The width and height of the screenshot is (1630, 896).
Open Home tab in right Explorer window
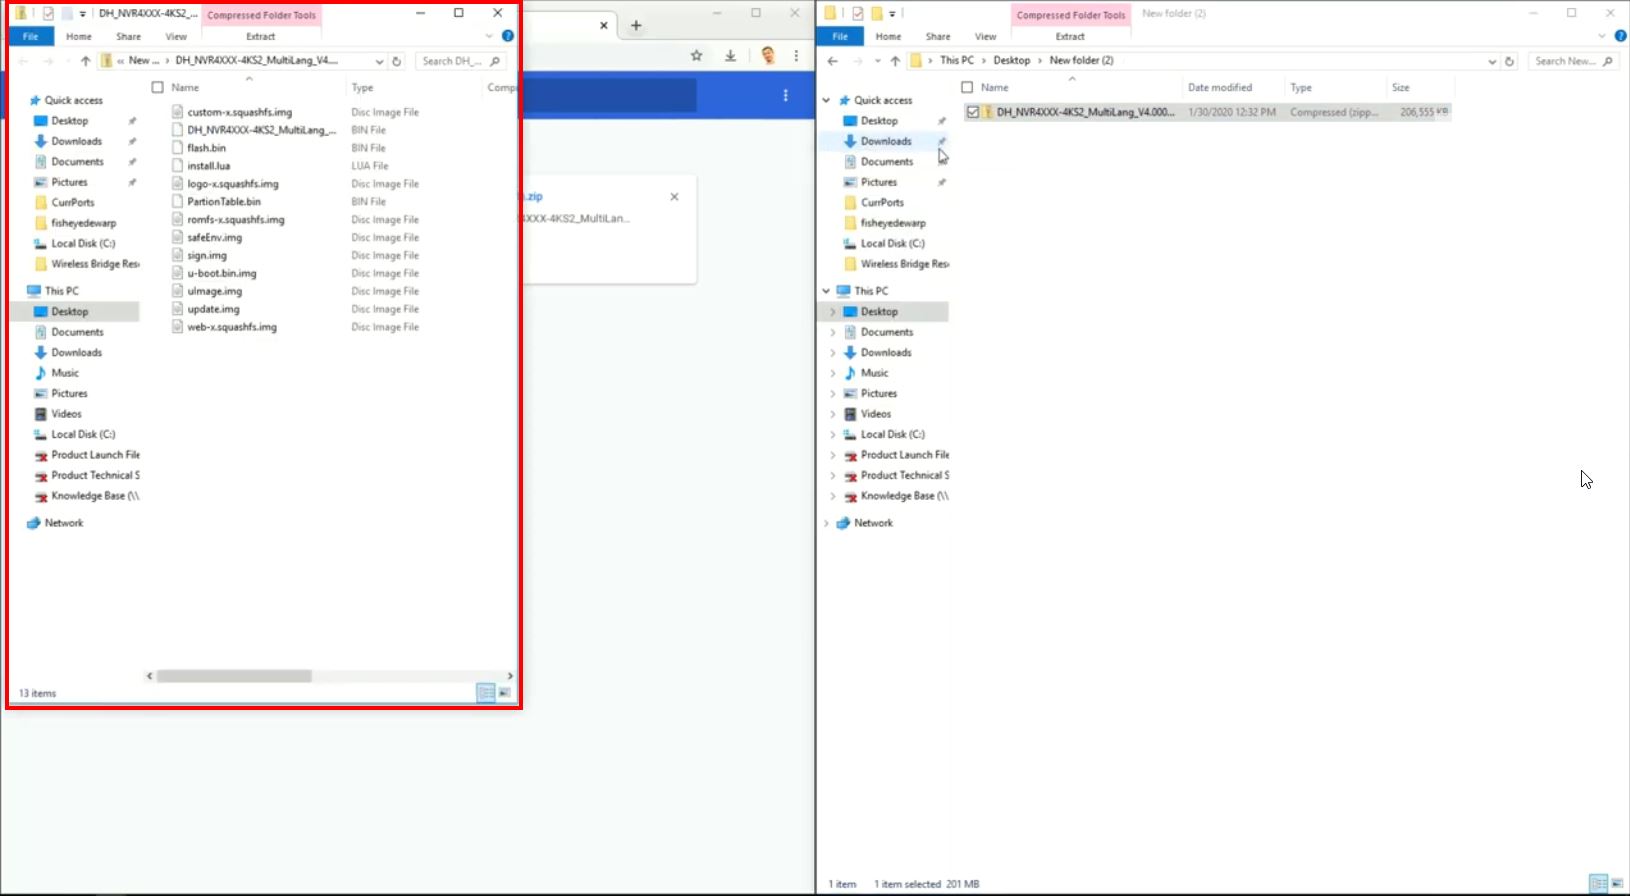point(888,36)
